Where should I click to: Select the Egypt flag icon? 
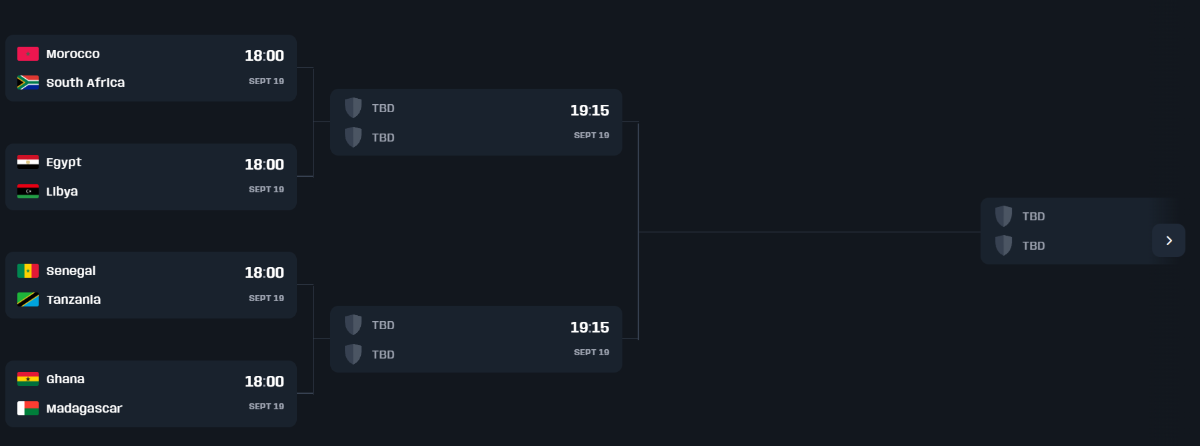[x=28, y=162]
